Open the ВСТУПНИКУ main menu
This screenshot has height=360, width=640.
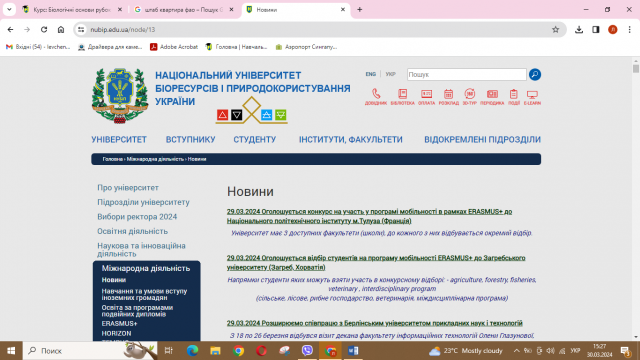click(190, 140)
